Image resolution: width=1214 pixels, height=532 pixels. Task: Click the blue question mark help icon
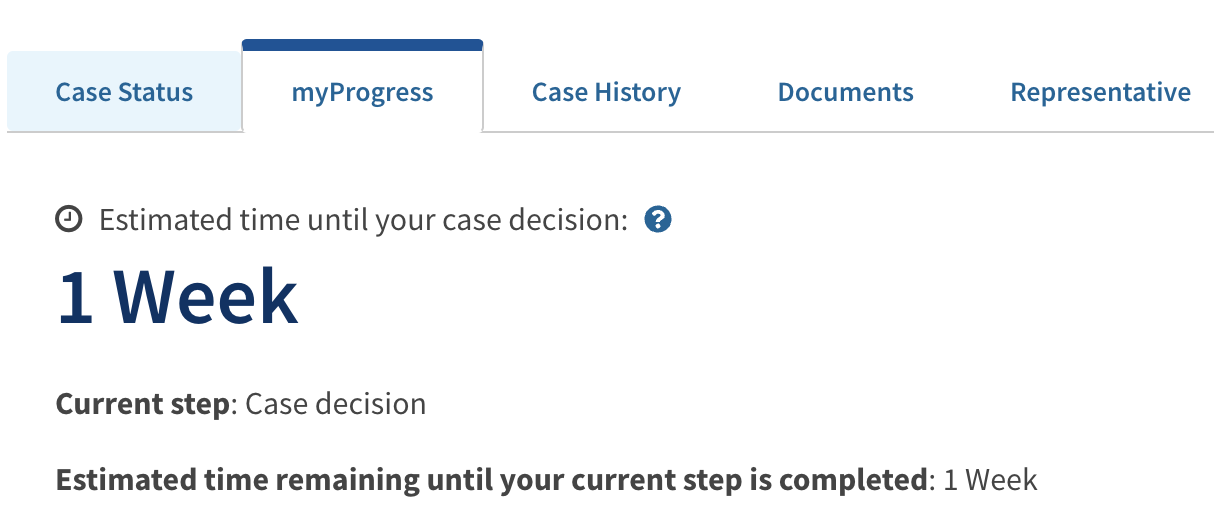(x=657, y=220)
